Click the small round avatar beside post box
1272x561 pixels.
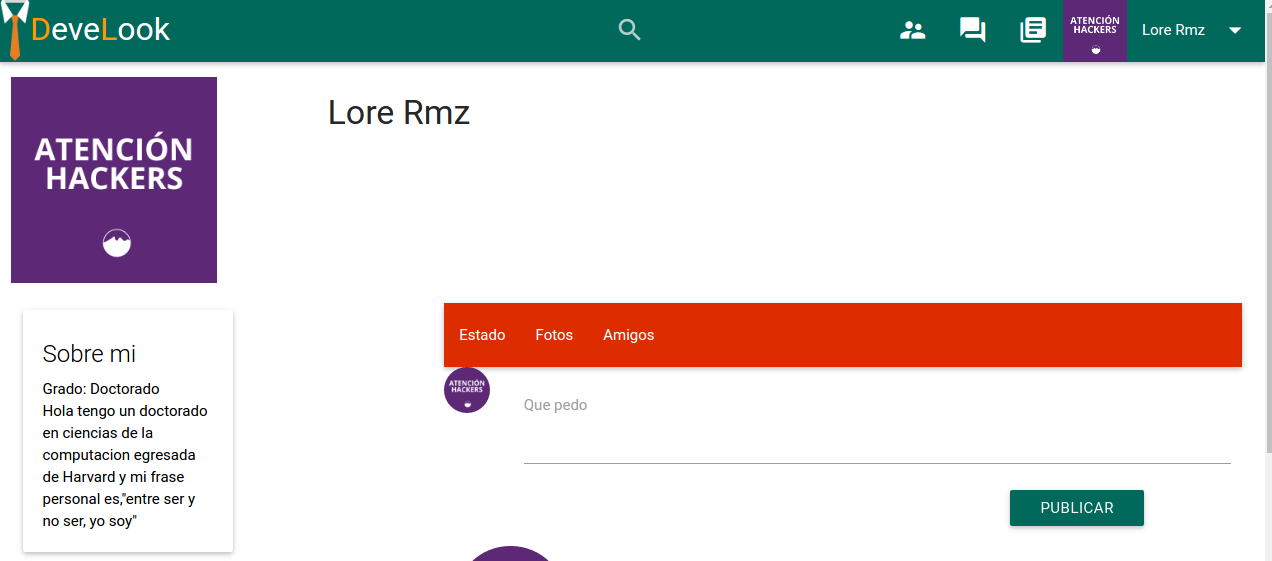pos(467,390)
